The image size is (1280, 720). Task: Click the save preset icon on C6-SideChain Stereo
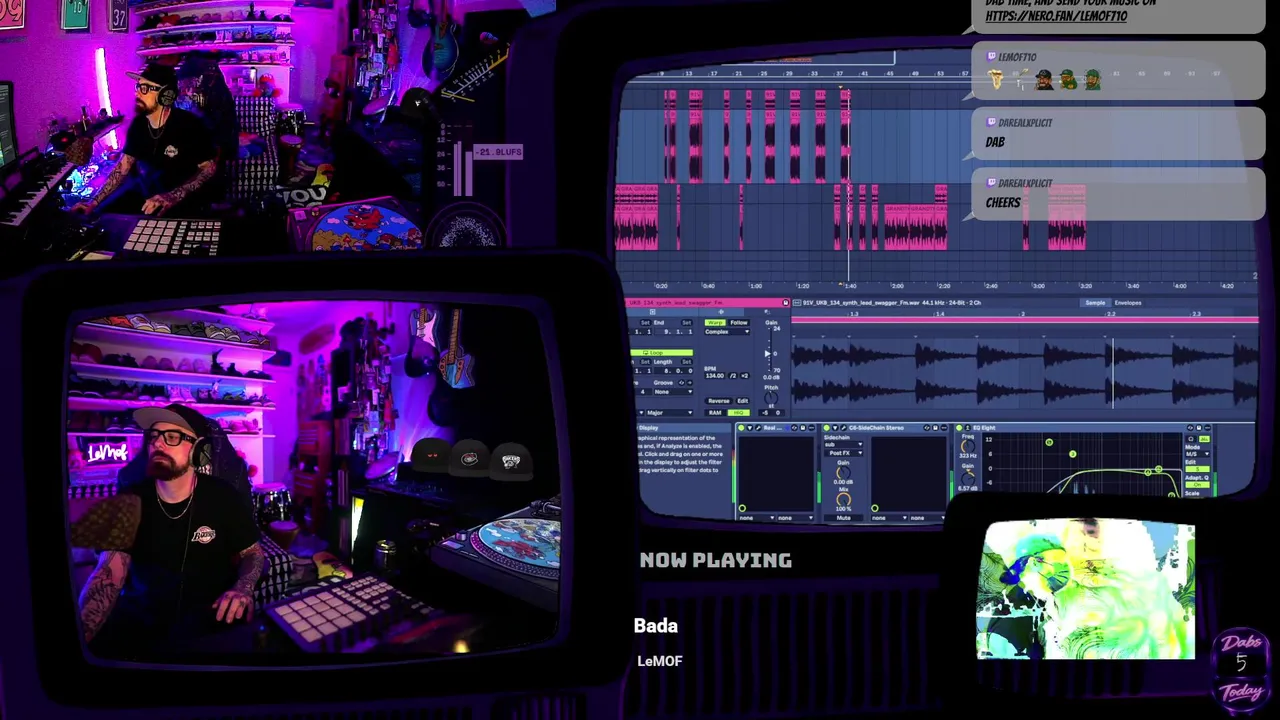click(x=935, y=428)
